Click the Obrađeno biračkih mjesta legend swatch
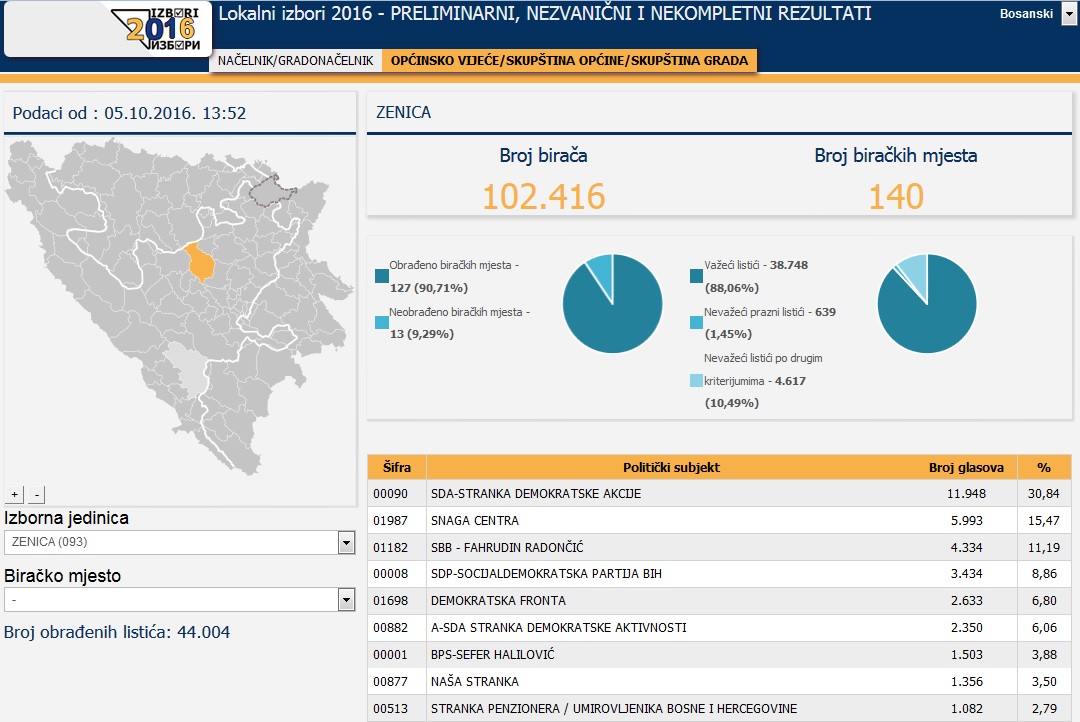Image resolution: width=1080 pixels, height=722 pixels. click(382, 275)
